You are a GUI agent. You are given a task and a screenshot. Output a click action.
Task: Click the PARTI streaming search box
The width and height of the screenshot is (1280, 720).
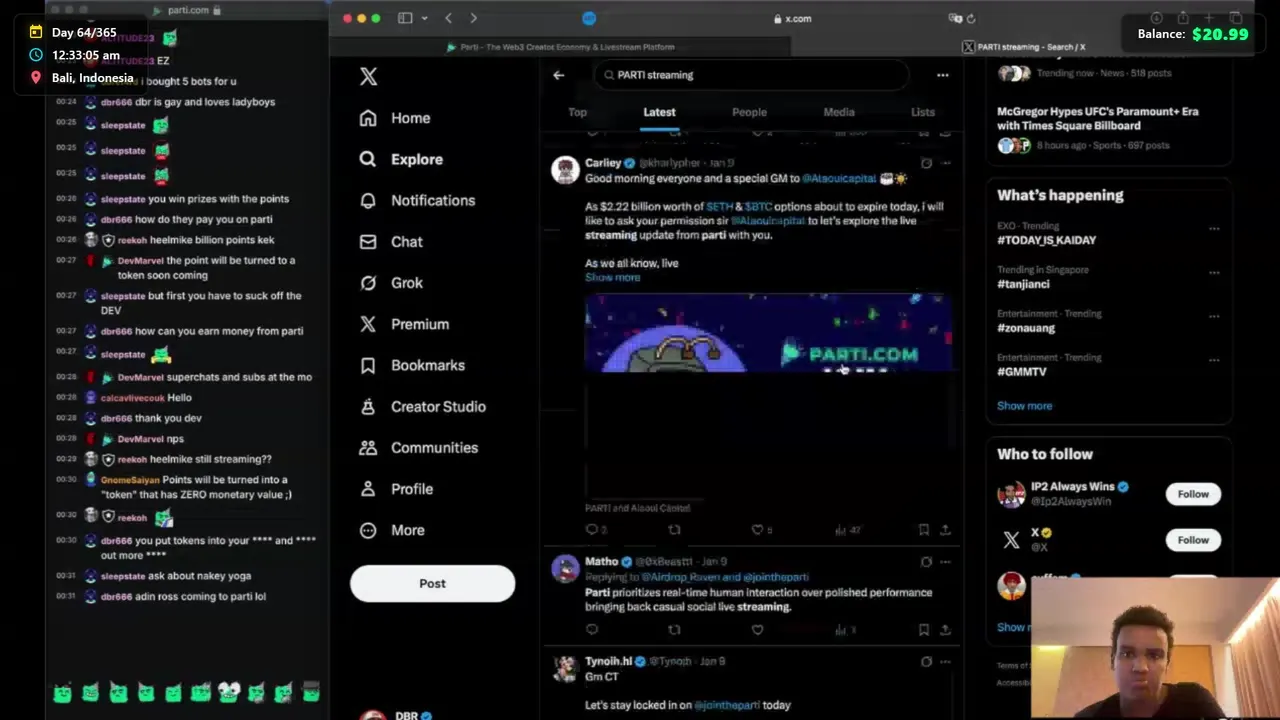click(x=751, y=75)
